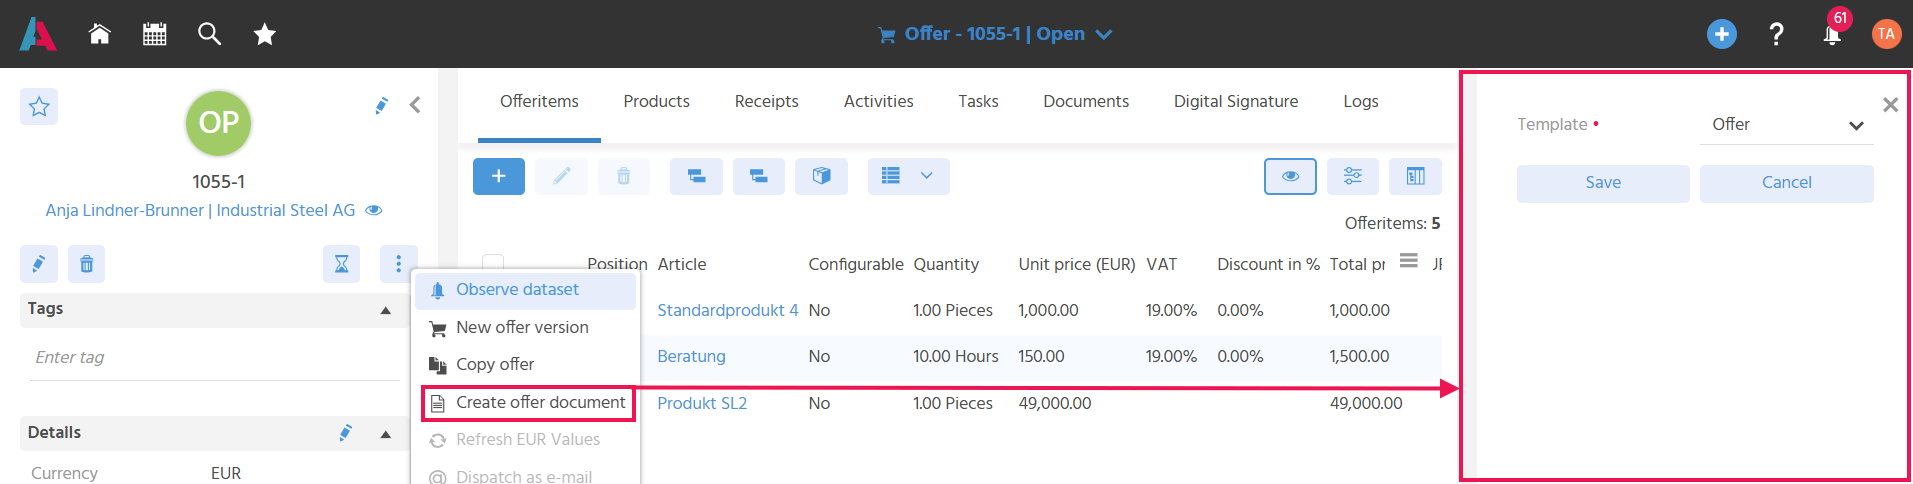The image size is (1913, 484).
Task: Toggle the eye preview button in toolbar
Action: 1290,176
